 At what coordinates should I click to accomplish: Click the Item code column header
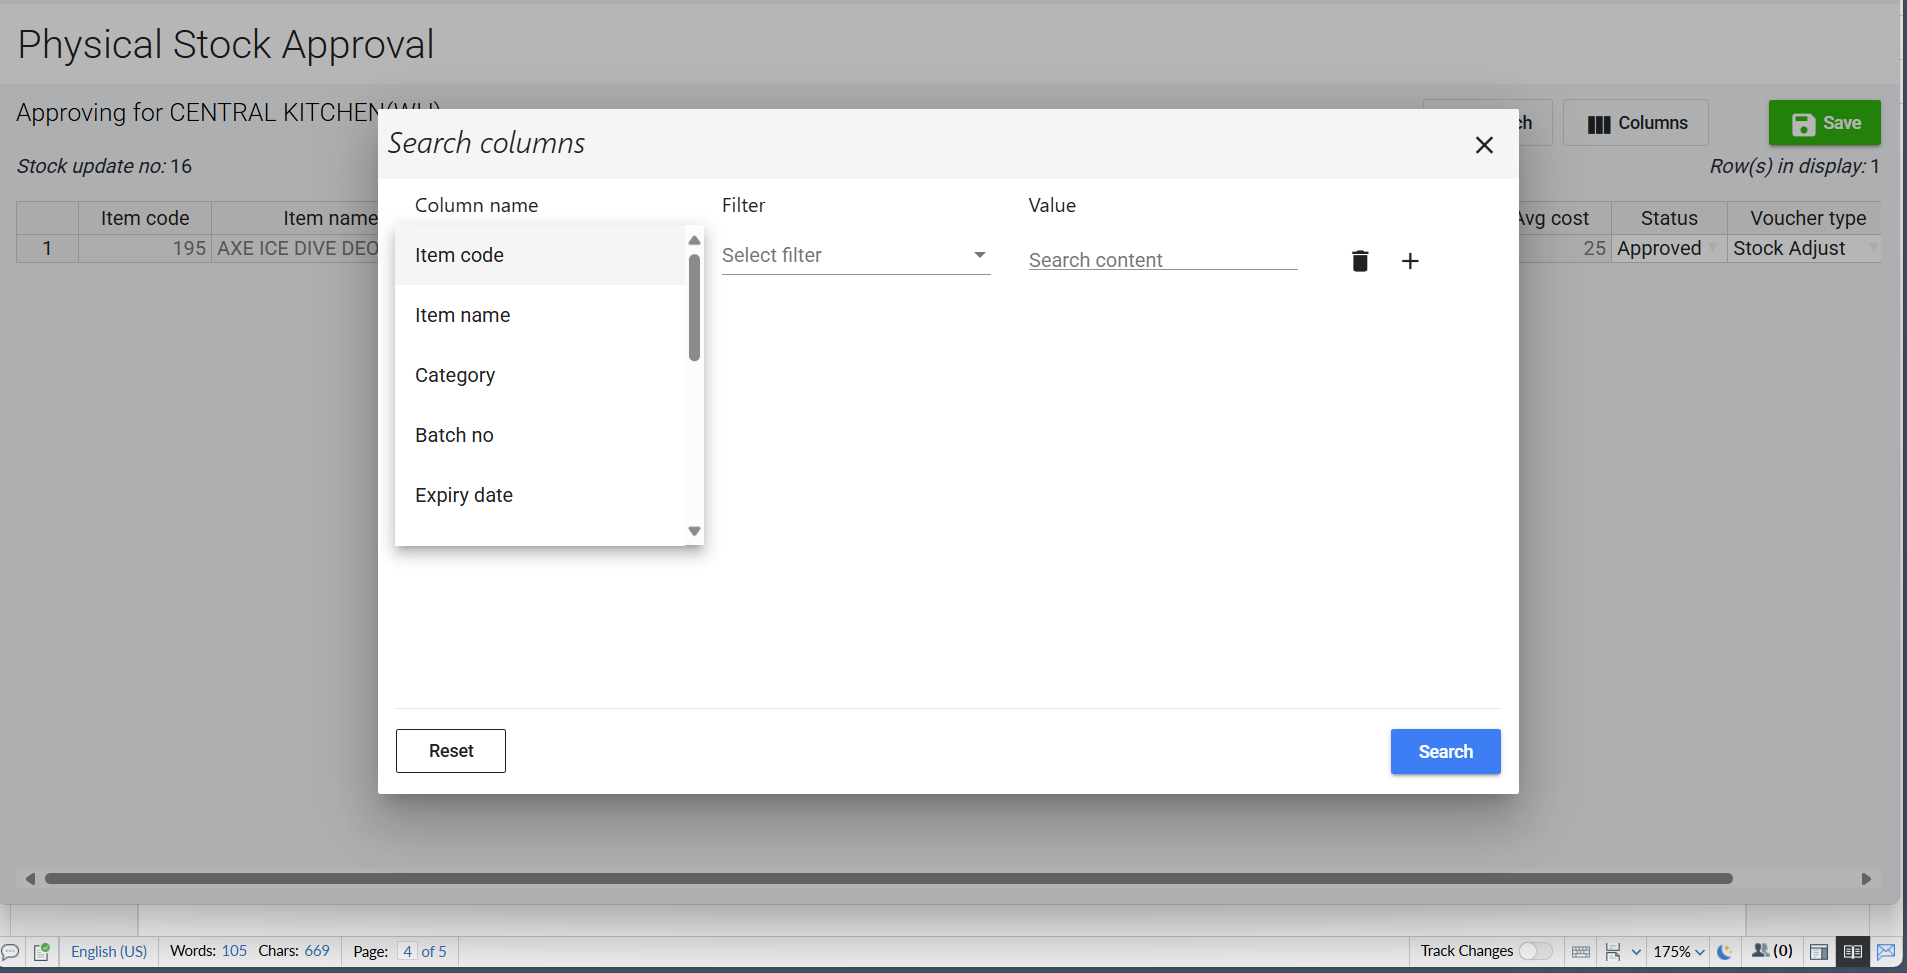coord(145,218)
